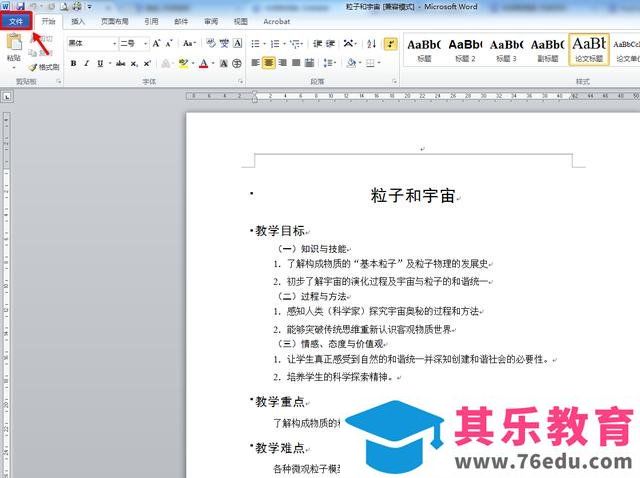This screenshot has width=640, height=478.
Task: Click the Print Preview icon in quick access toolbar
Action: click(64, 6)
